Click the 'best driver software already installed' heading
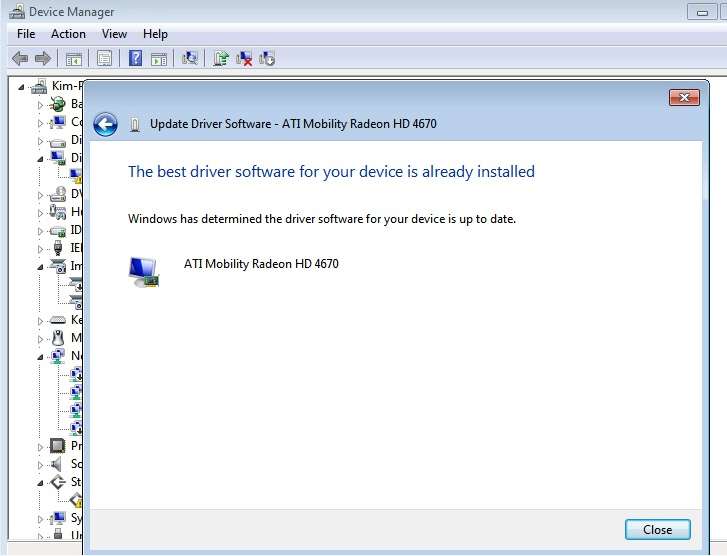Viewport: 727px width, 556px height. [x=331, y=172]
